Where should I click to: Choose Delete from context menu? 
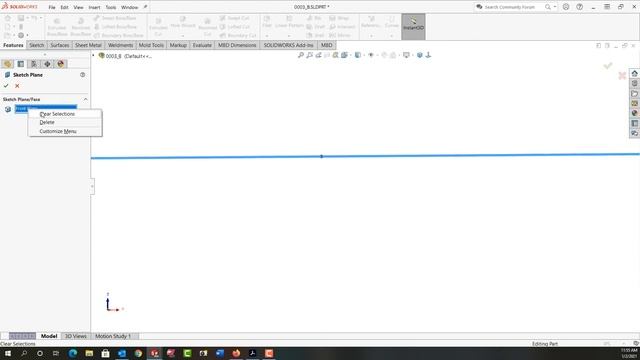47,122
